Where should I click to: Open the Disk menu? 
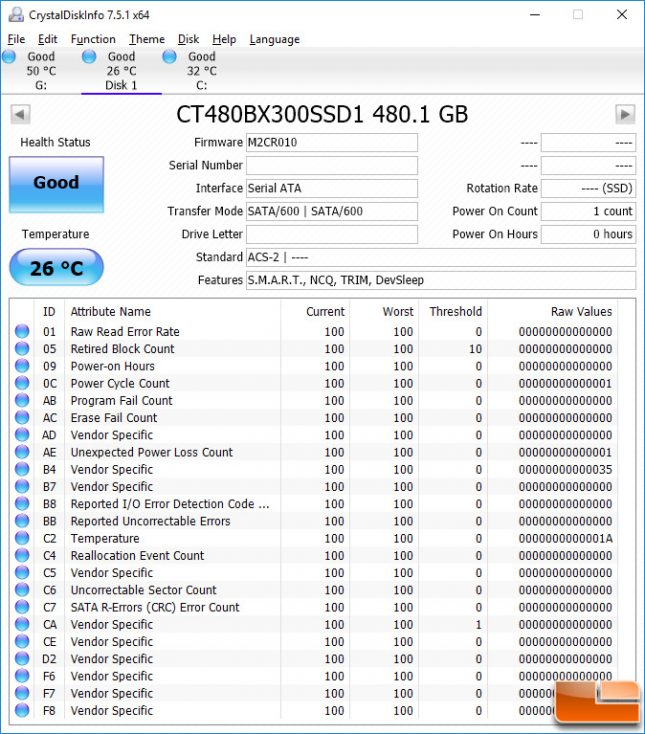click(188, 39)
